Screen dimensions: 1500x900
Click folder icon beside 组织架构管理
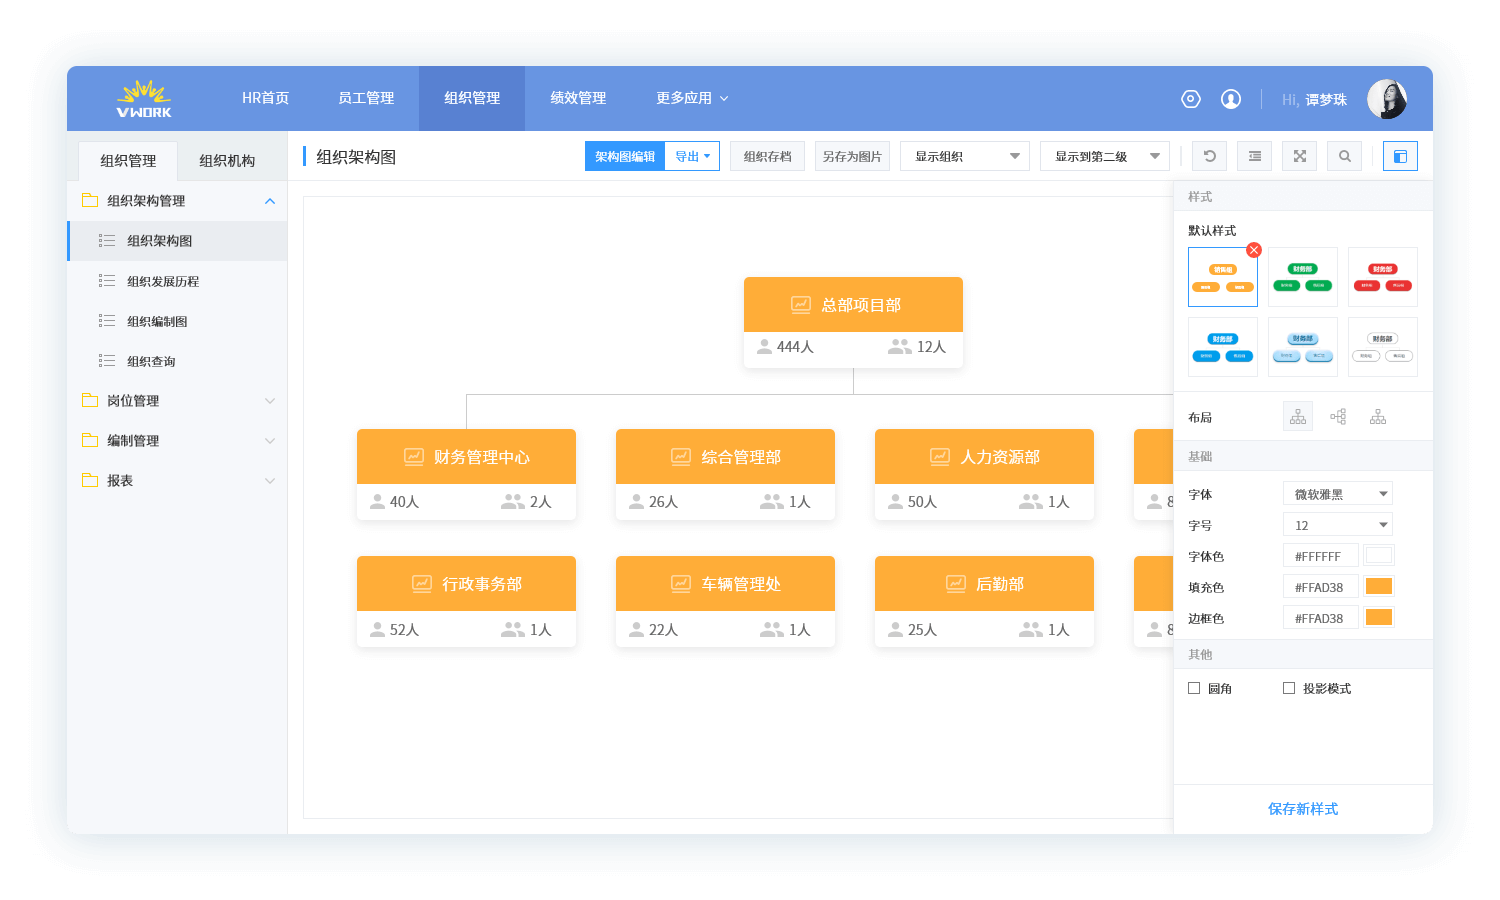tap(90, 200)
